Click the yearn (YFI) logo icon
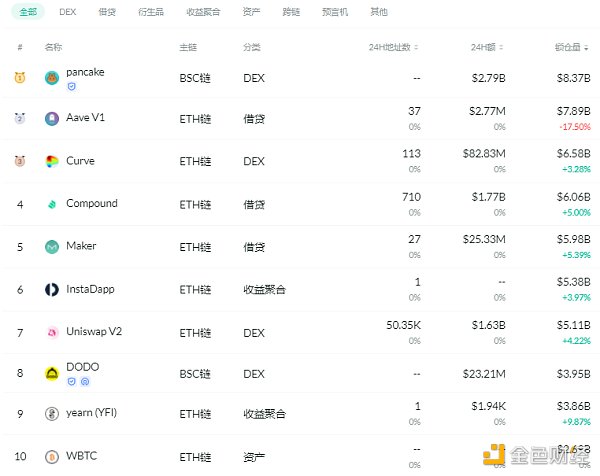600x476 pixels. tap(52, 414)
